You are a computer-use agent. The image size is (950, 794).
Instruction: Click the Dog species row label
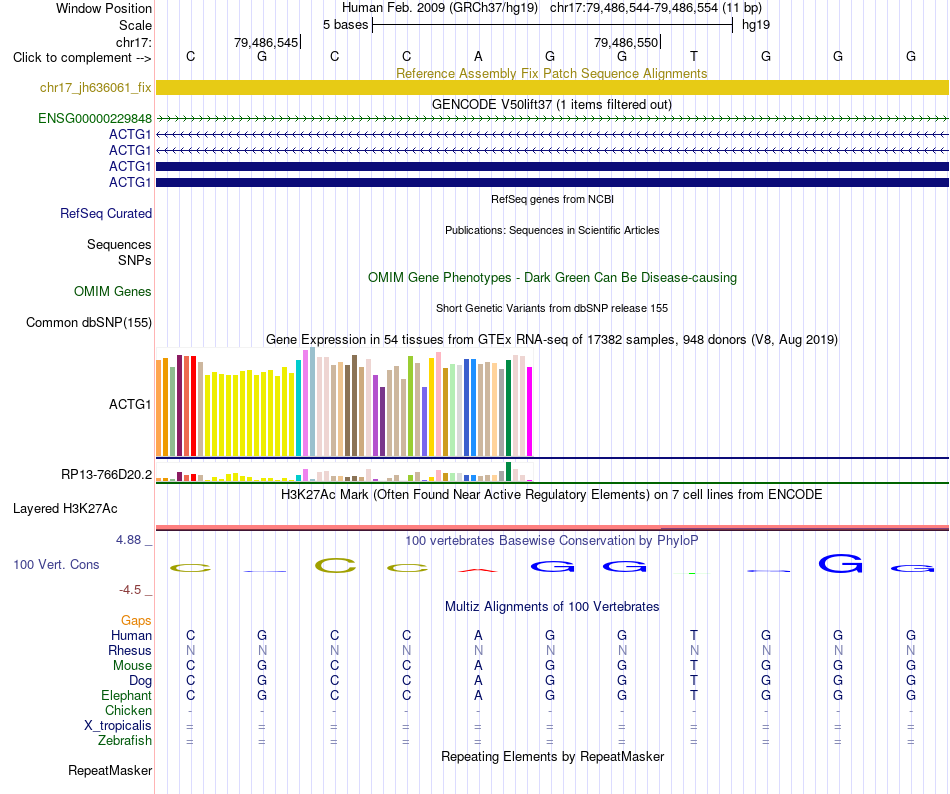140,681
